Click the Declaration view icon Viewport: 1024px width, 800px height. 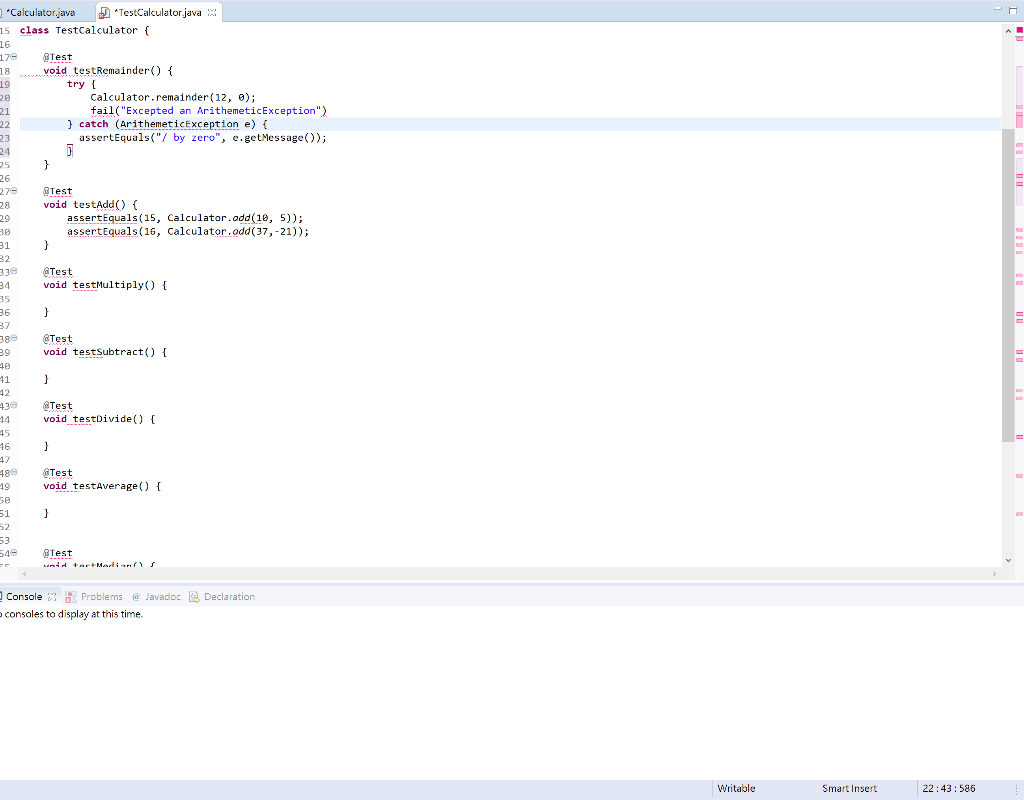(x=193, y=596)
